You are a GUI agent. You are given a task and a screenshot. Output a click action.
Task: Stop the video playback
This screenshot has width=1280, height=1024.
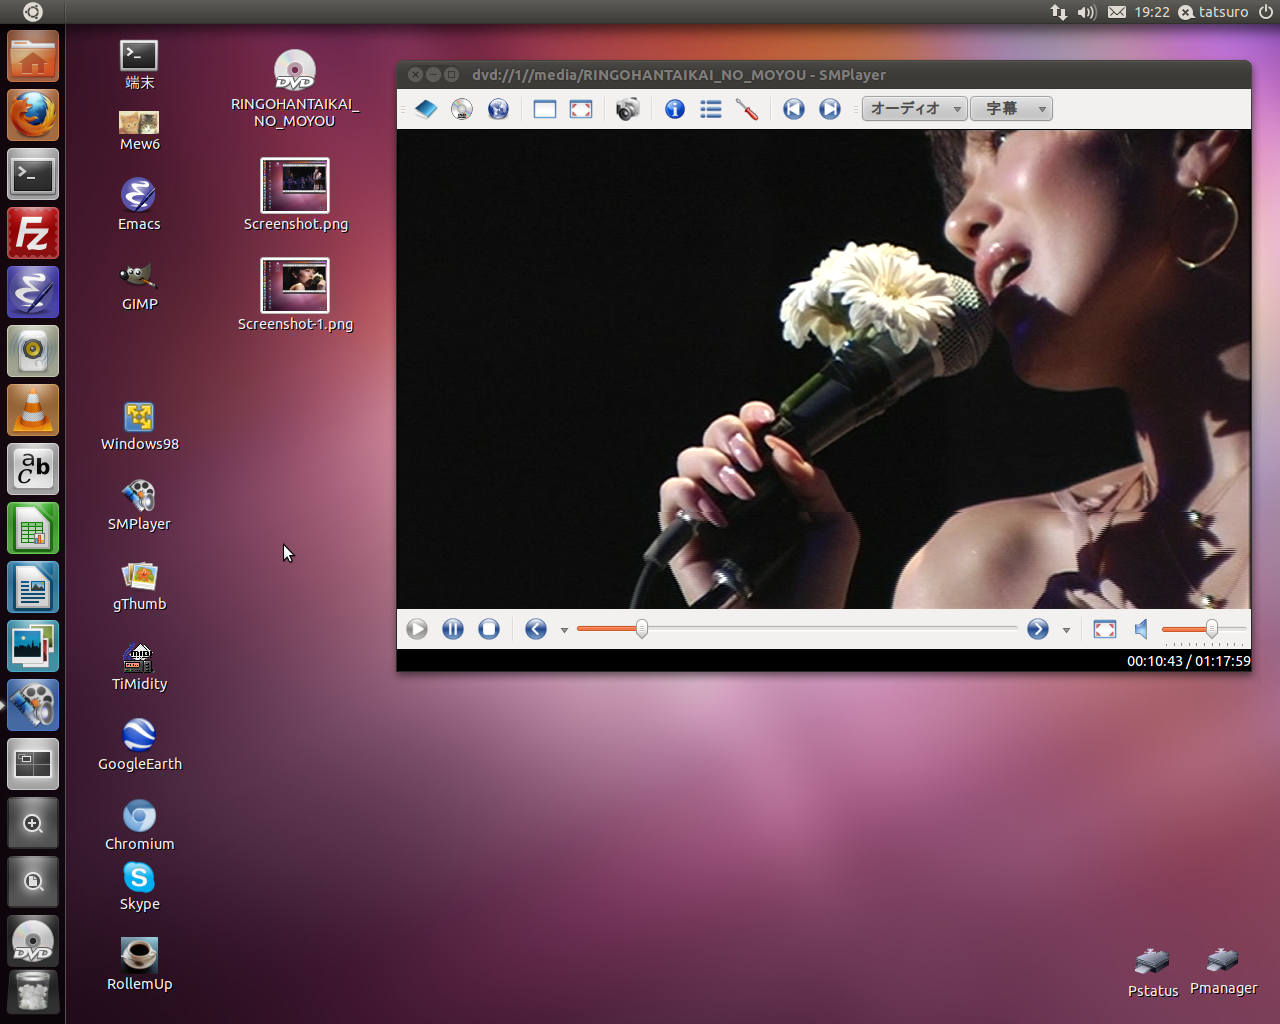489,629
